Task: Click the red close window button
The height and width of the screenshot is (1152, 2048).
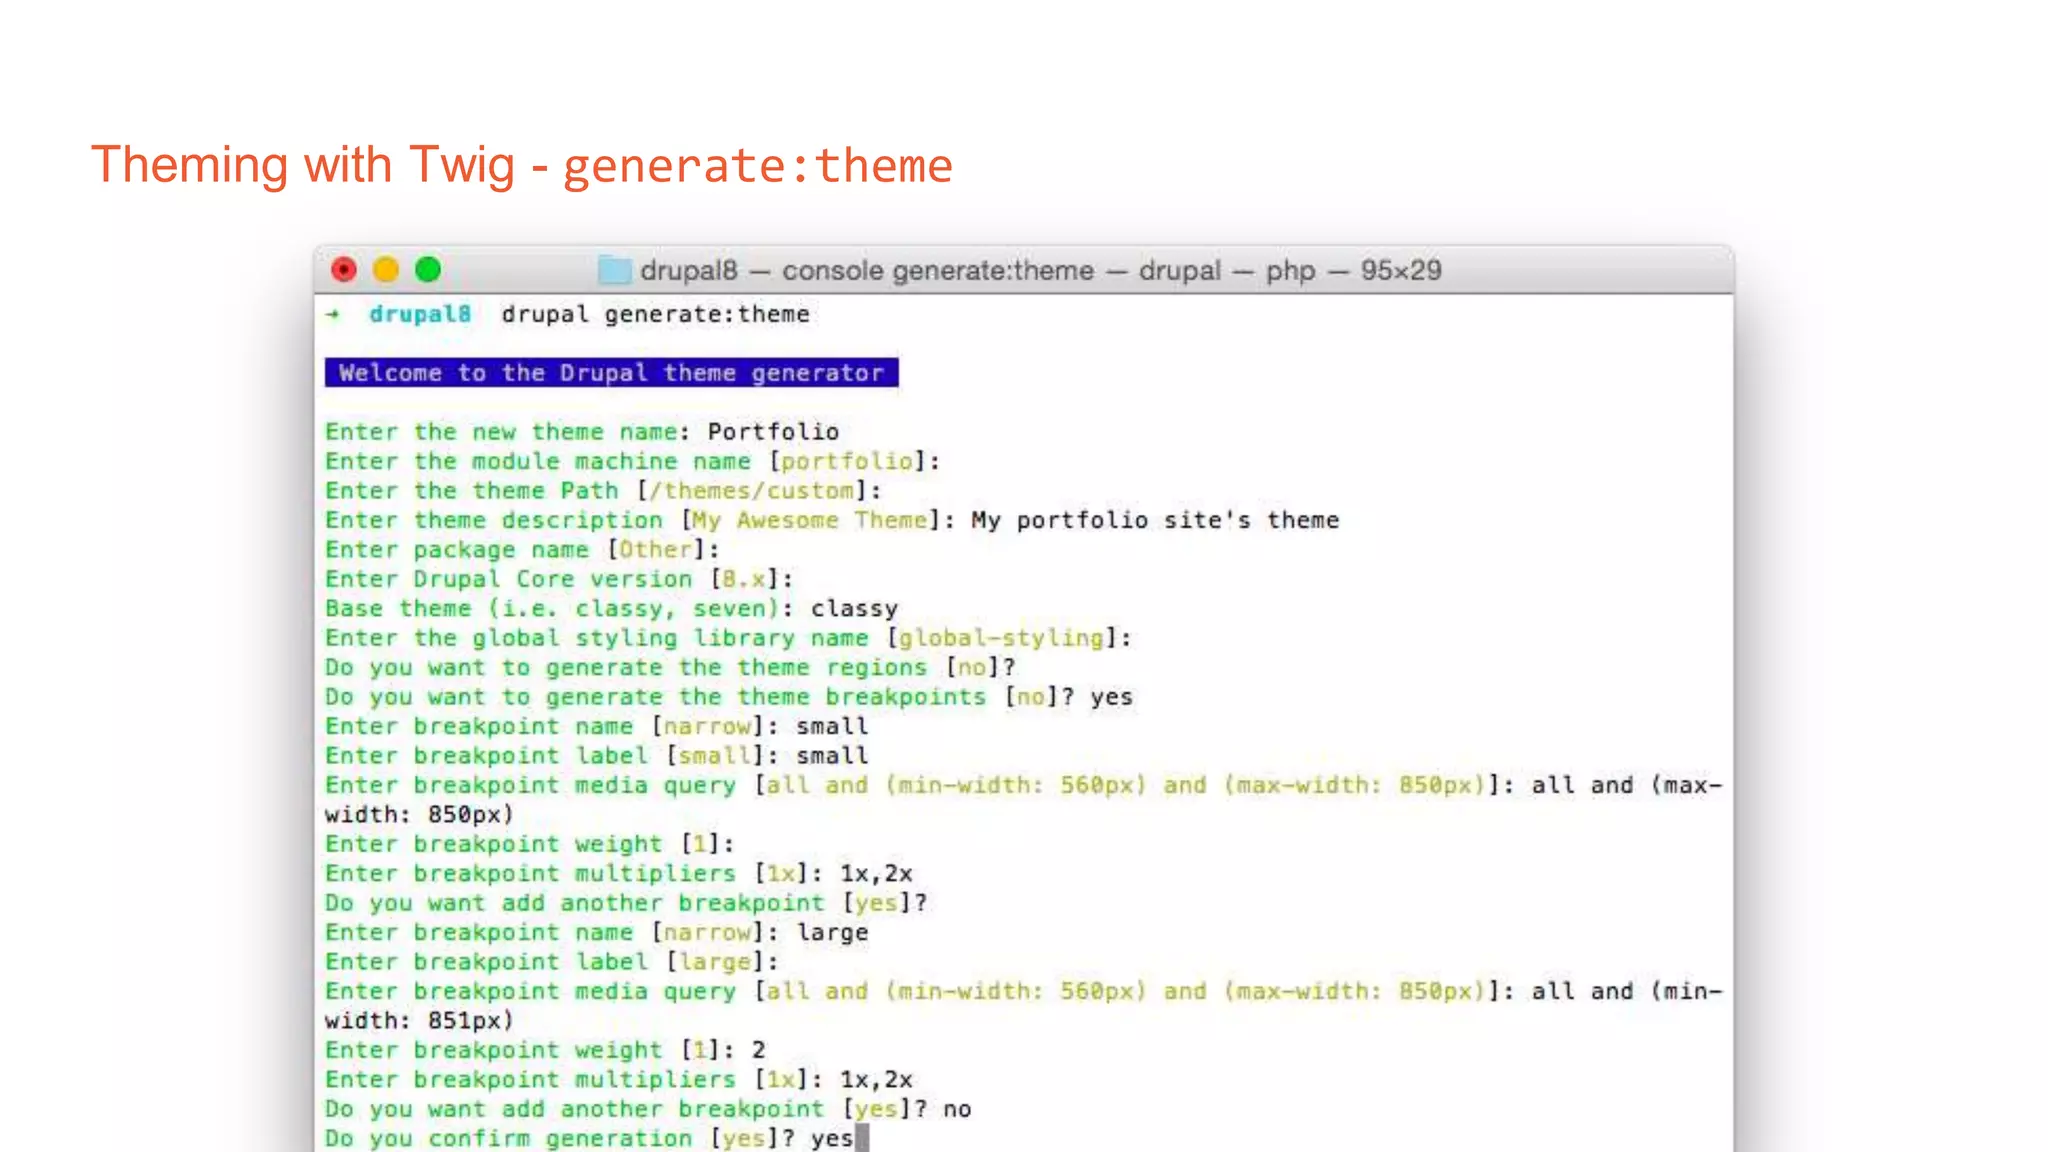Action: [x=344, y=270]
